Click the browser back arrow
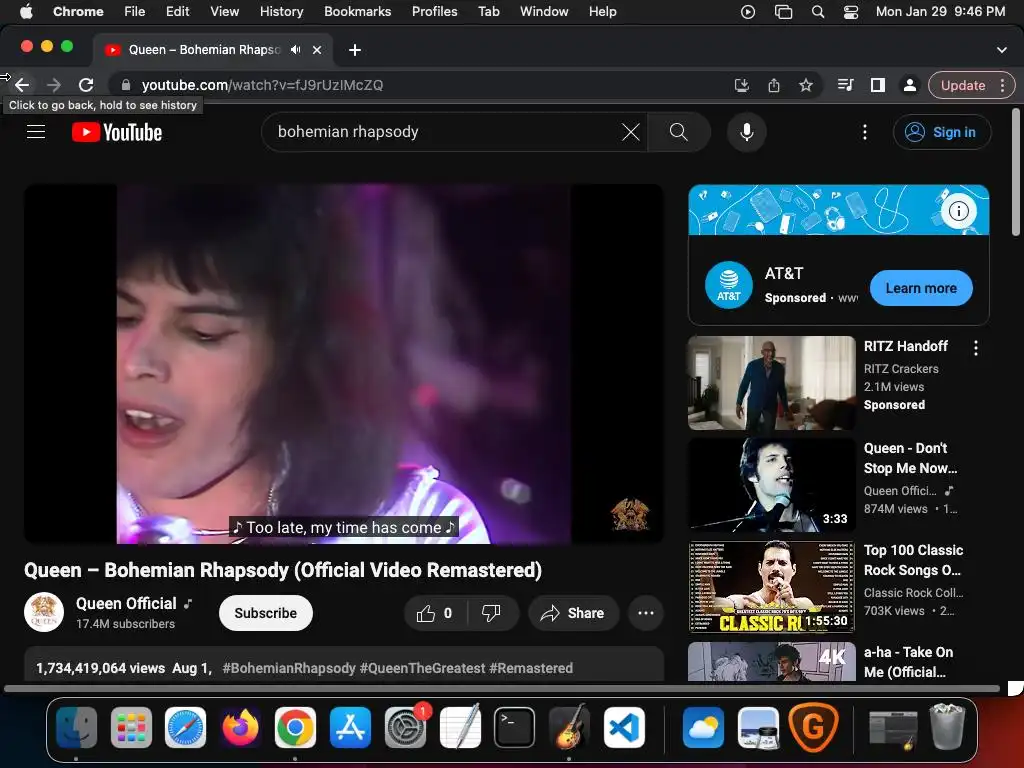1024x768 pixels. 22,85
